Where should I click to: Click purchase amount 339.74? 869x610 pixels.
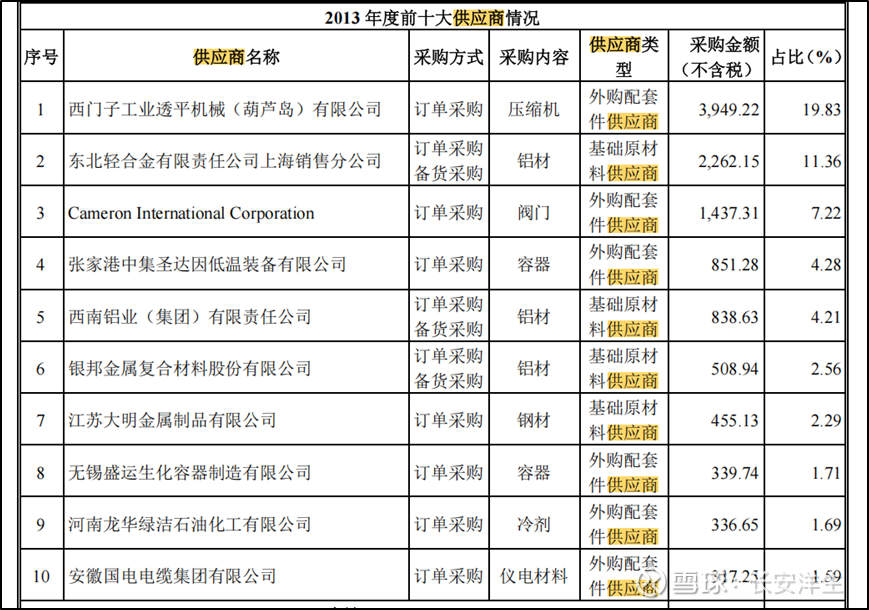pyautogui.click(x=735, y=473)
